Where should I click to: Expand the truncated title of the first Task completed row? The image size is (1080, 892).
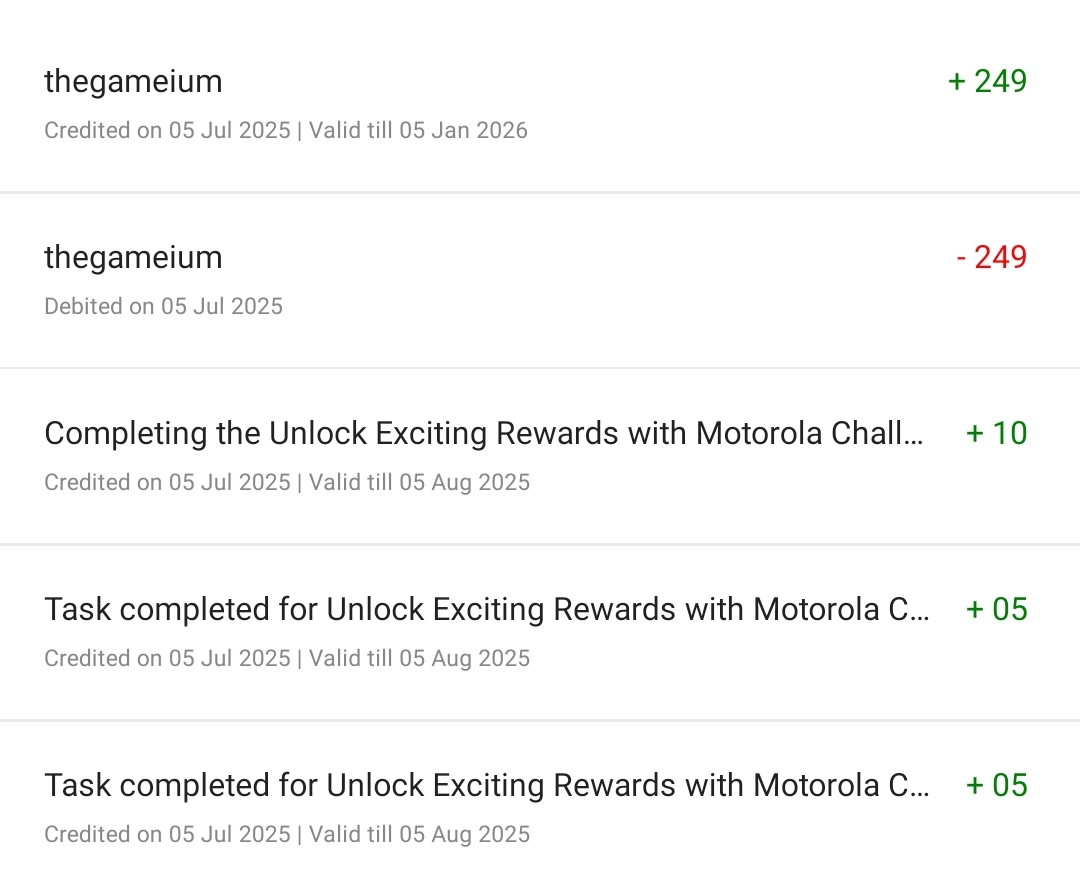click(x=918, y=609)
